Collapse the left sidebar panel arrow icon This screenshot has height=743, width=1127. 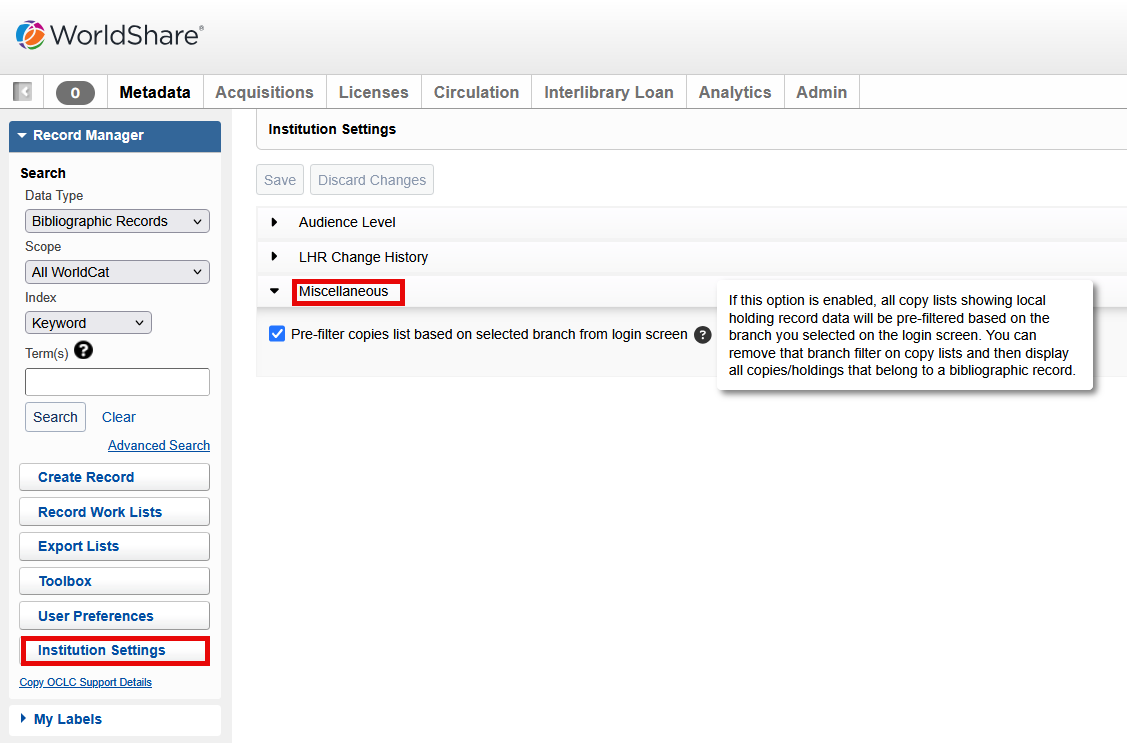(22, 92)
